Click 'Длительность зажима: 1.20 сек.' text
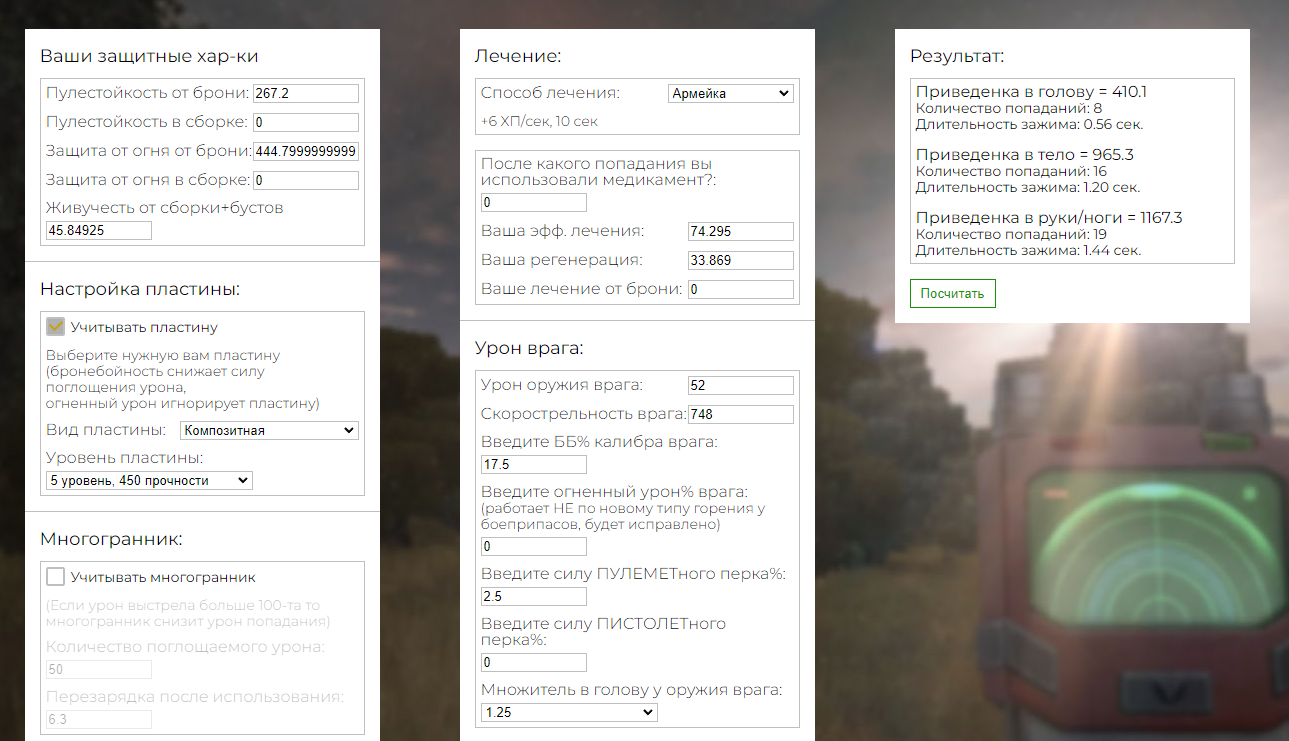The image size is (1289, 741). click(1028, 188)
